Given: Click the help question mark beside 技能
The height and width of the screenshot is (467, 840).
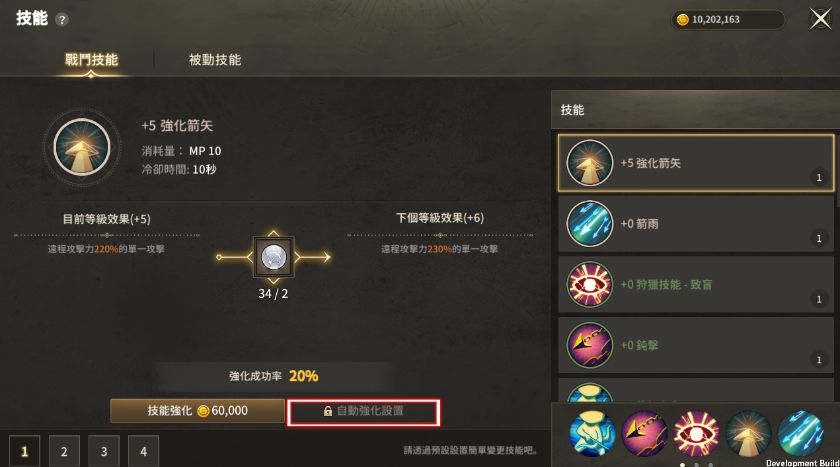Looking at the screenshot, I should pos(62,20).
